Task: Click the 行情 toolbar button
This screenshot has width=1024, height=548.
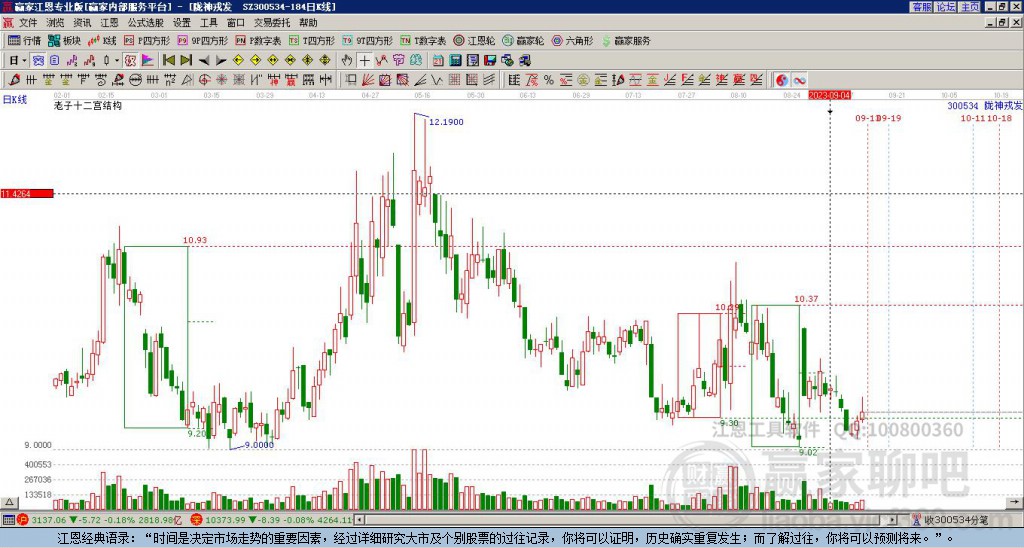Action: 24,40
